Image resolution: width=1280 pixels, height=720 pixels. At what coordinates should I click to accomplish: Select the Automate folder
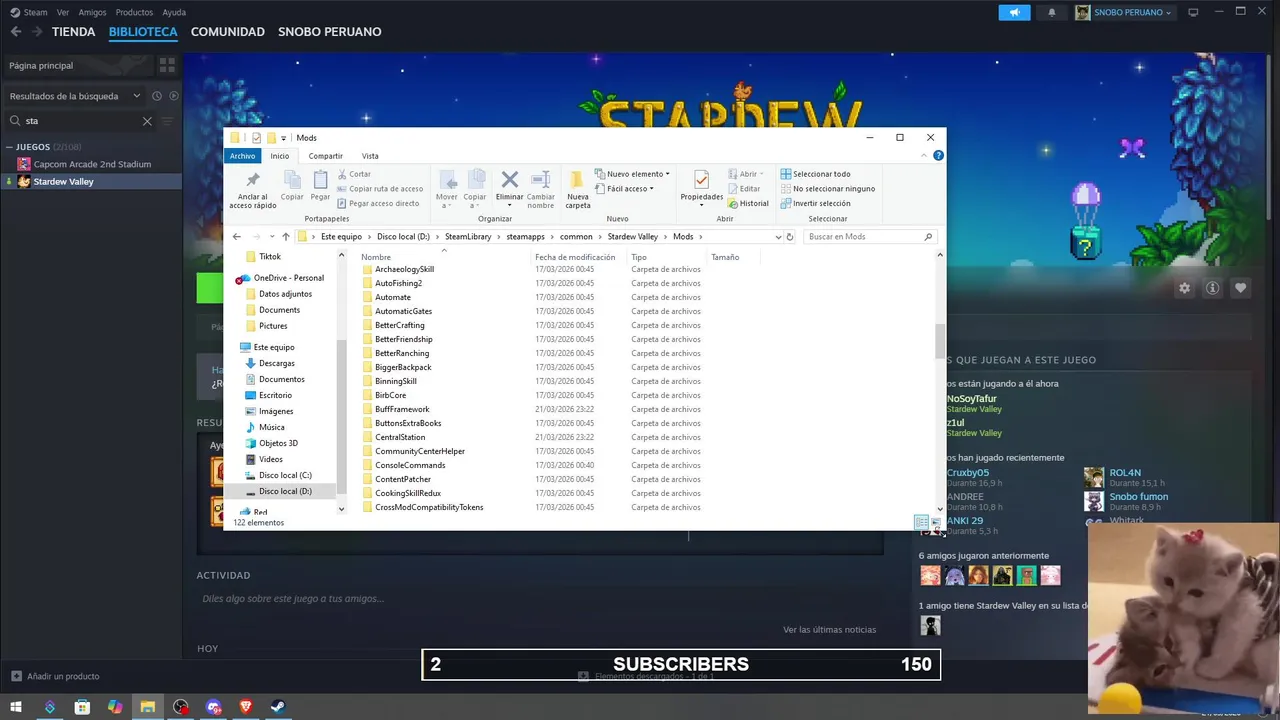coord(393,297)
